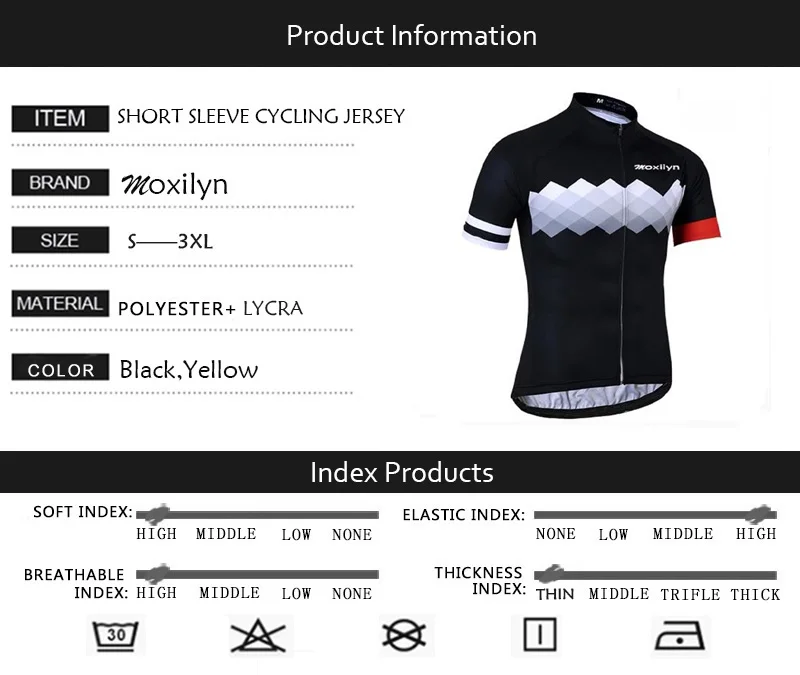Screen dimensions: 800x675
Task: Click the BRAND label box
Action: click(60, 182)
